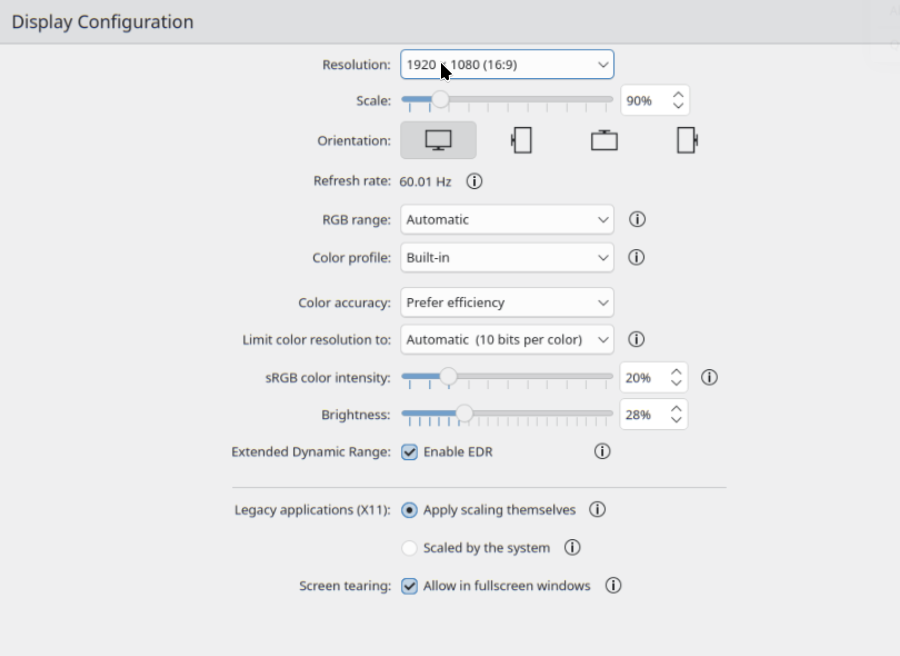Screen dimensions: 900x656
Task: Select the upside-down orientation icon
Action: click(x=604, y=140)
